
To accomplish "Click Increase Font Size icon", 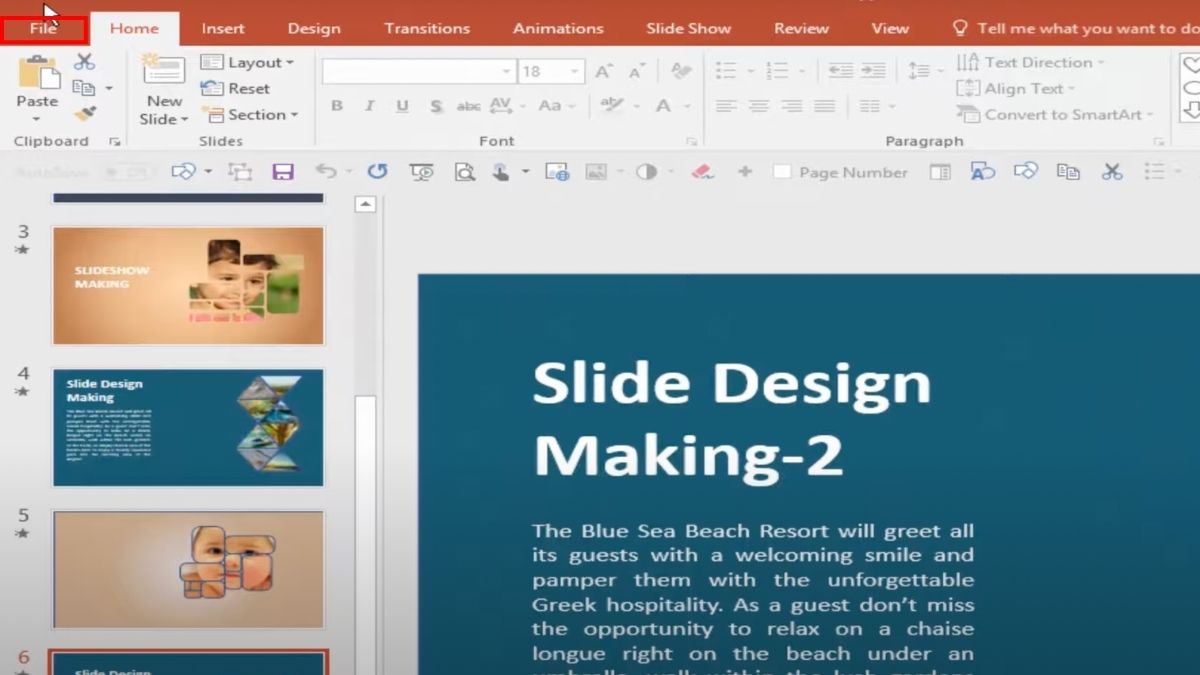I will point(604,71).
